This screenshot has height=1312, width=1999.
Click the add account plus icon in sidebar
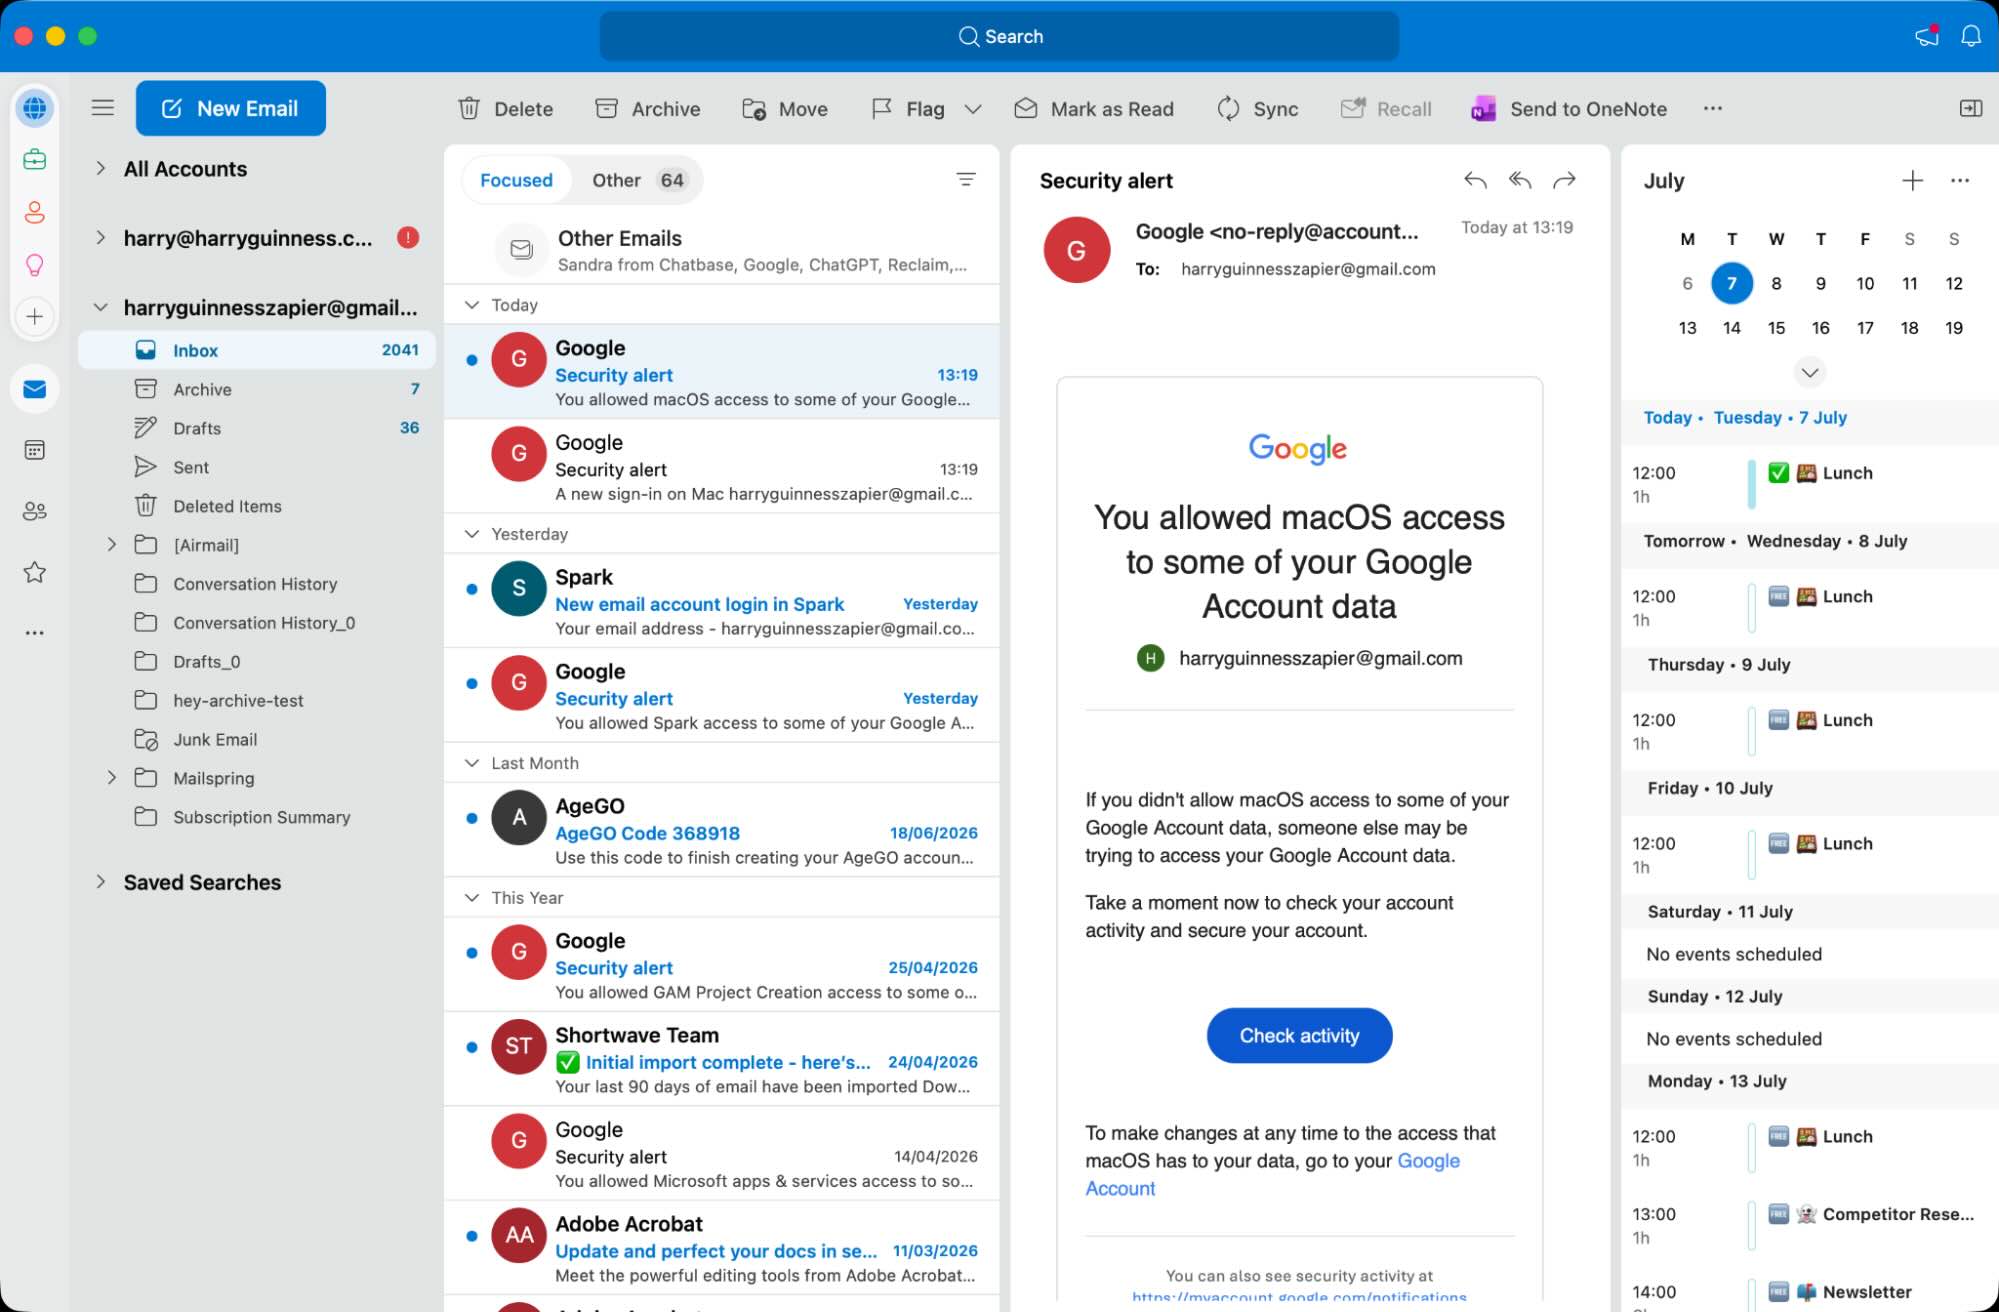coord(35,317)
